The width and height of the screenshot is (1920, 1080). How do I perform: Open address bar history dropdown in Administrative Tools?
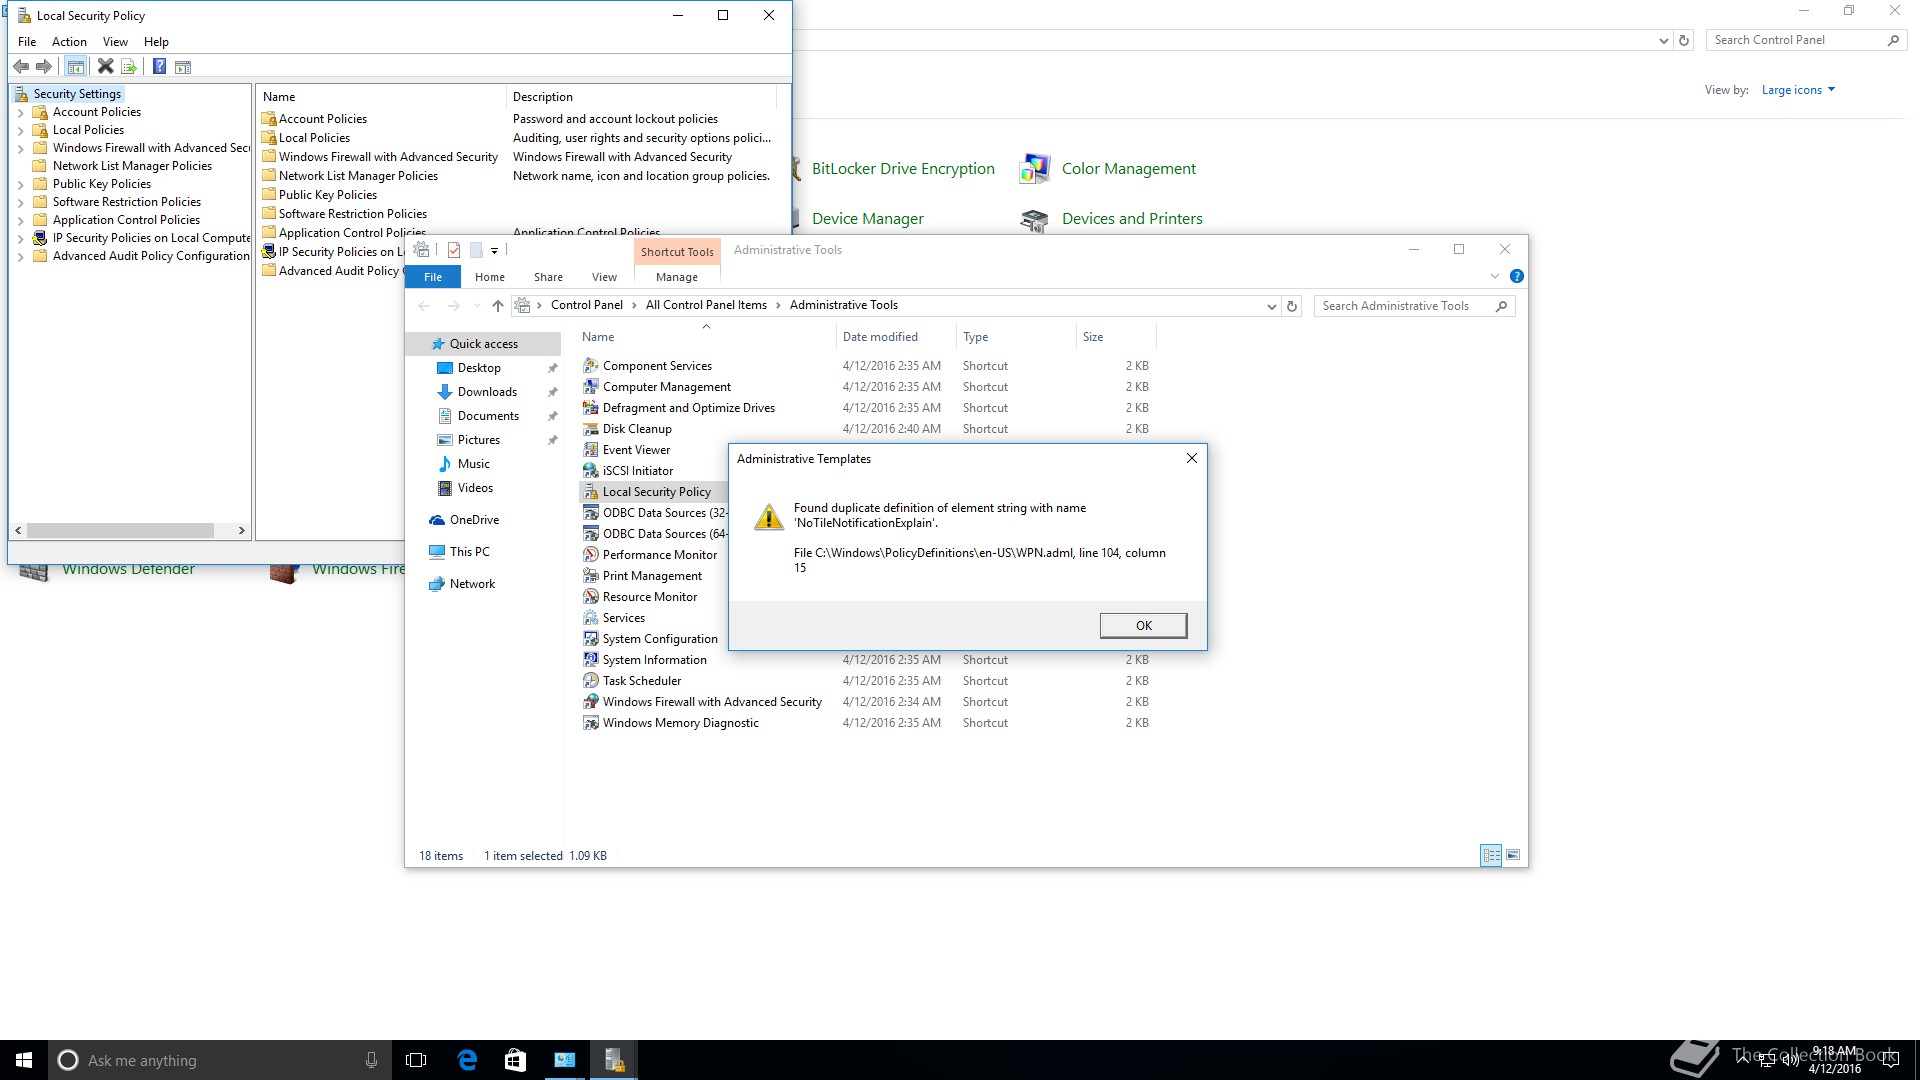pyautogui.click(x=1271, y=306)
